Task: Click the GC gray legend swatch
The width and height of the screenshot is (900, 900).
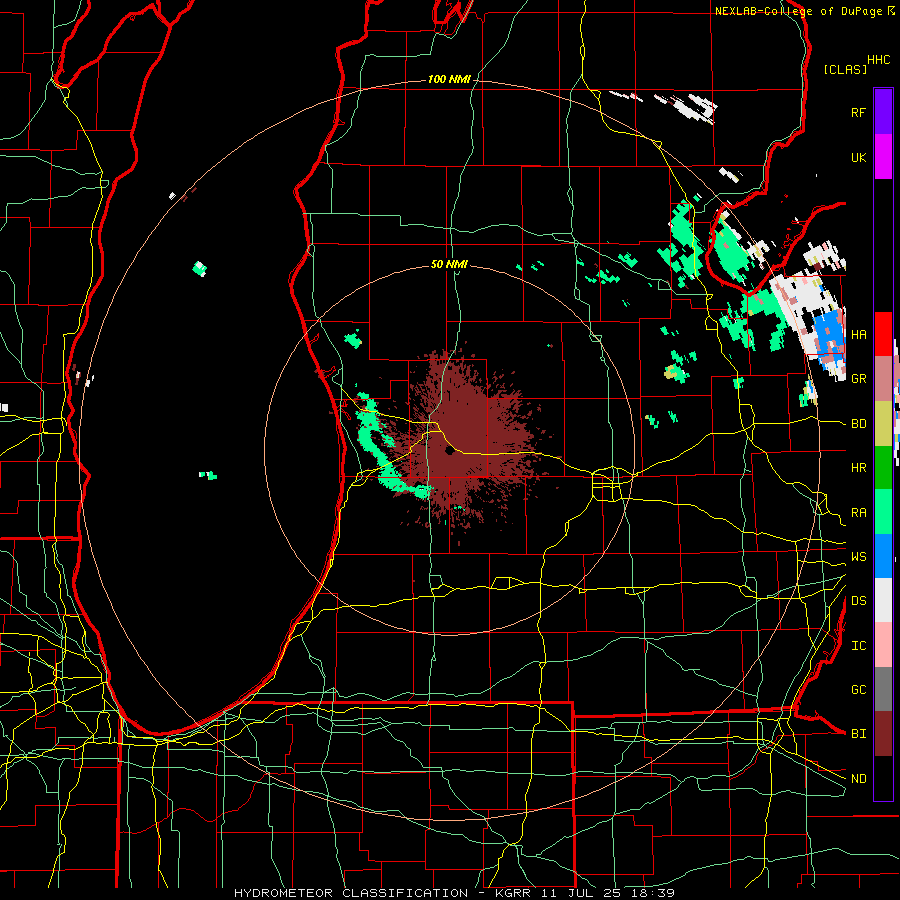Action: 883,689
